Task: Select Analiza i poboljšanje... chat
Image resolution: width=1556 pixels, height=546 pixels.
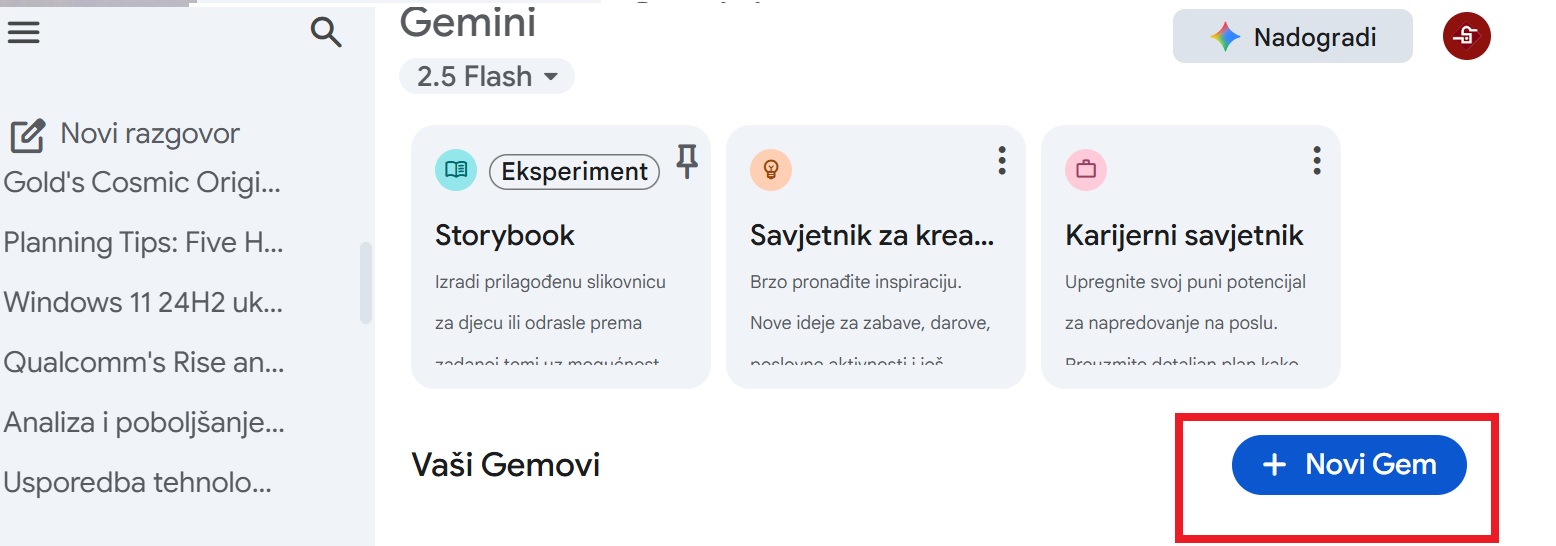Action: [143, 423]
